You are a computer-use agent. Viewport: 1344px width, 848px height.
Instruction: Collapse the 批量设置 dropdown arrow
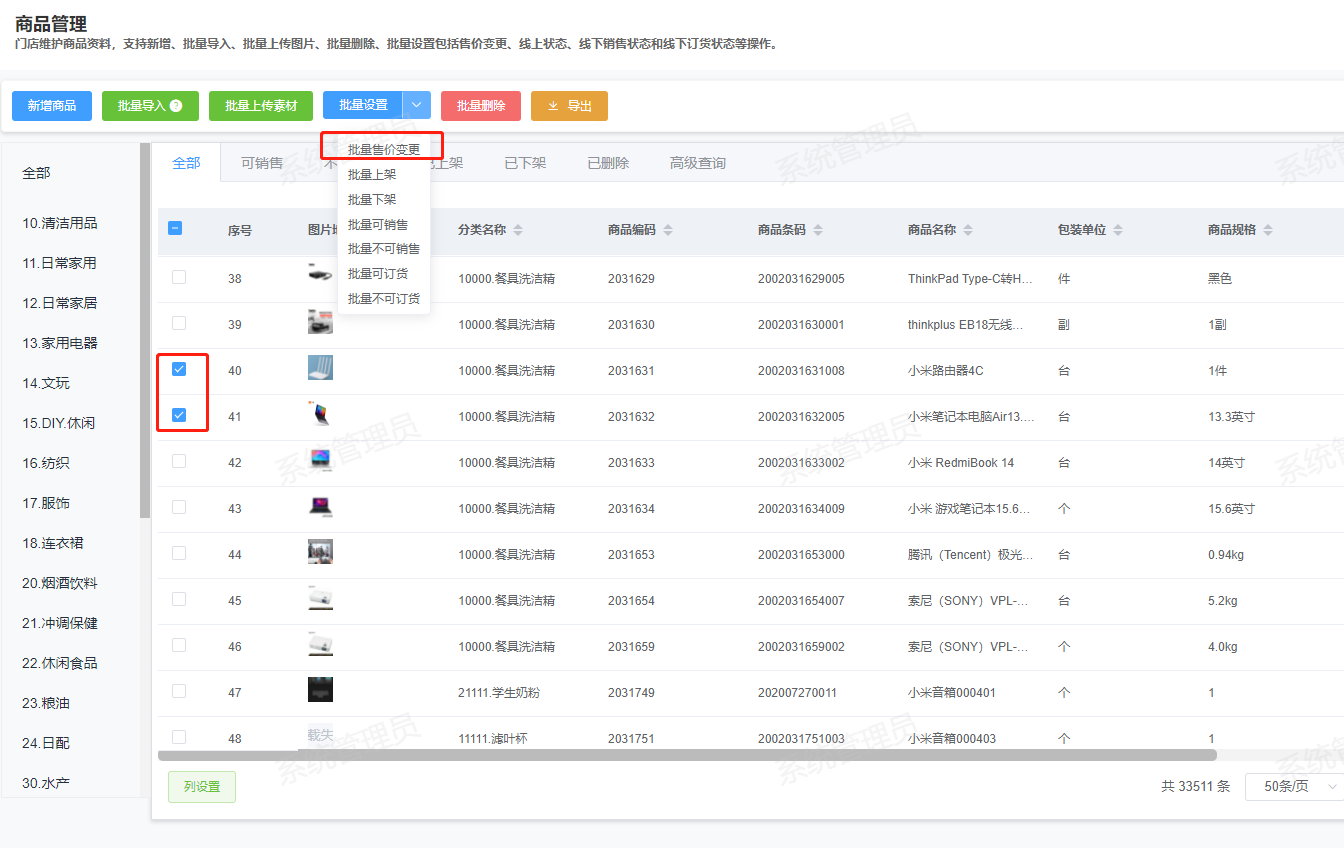417,106
